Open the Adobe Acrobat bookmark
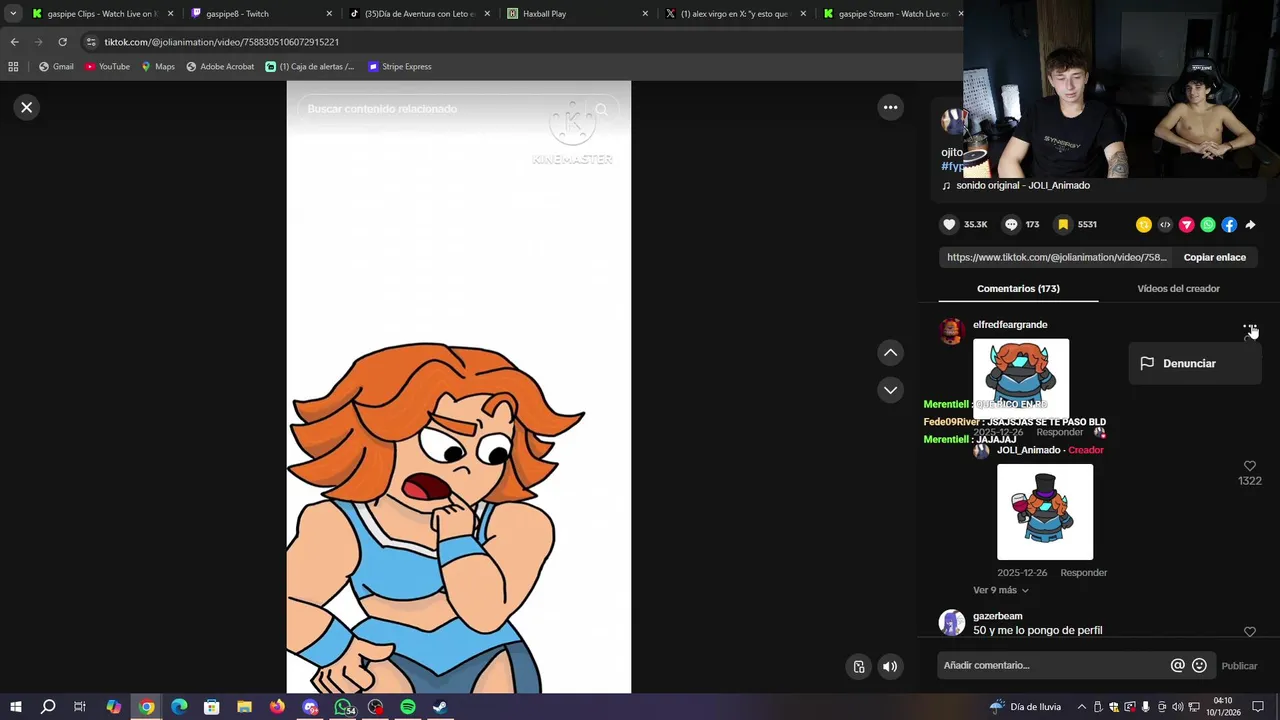The height and width of the screenshot is (720, 1280). [220, 67]
